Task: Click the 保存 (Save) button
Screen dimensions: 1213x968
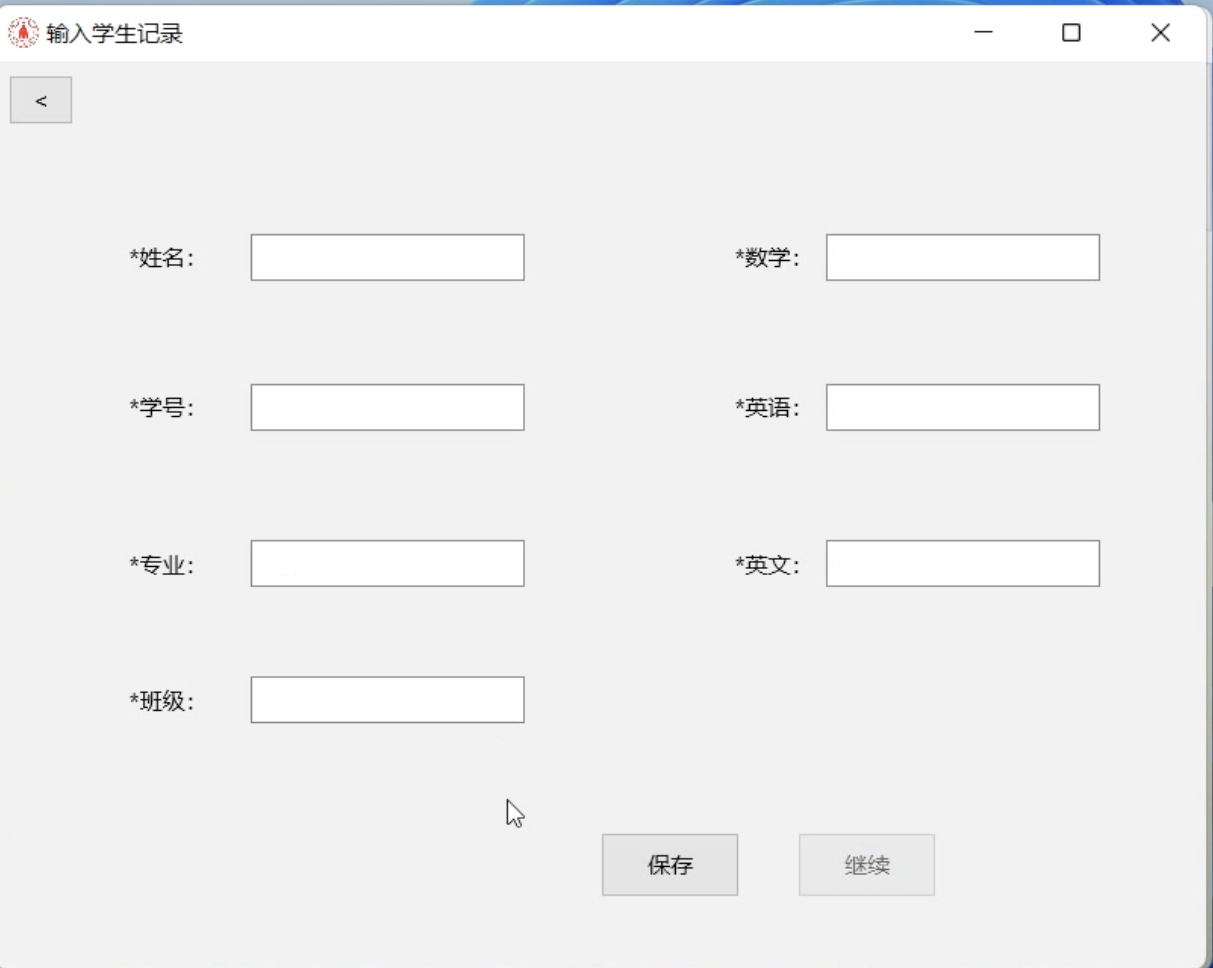Action: tap(669, 864)
